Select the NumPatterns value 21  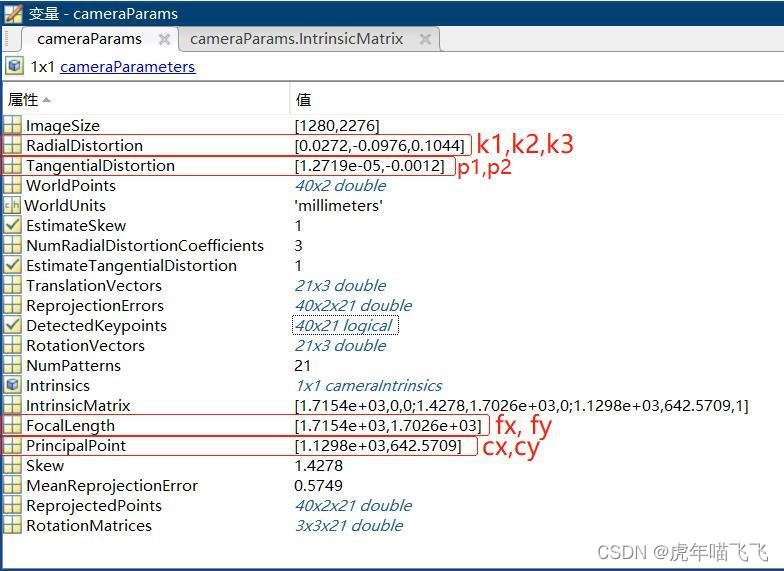[x=302, y=366]
